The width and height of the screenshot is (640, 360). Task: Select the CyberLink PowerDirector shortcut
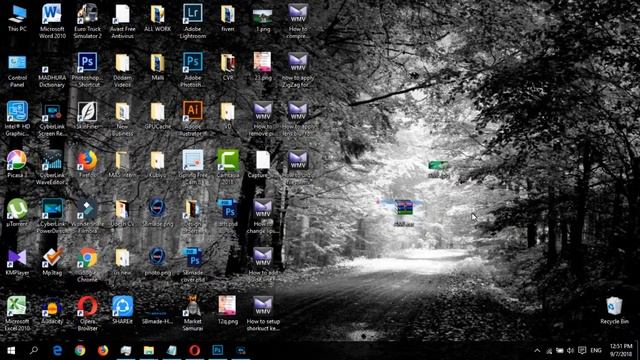(52, 216)
